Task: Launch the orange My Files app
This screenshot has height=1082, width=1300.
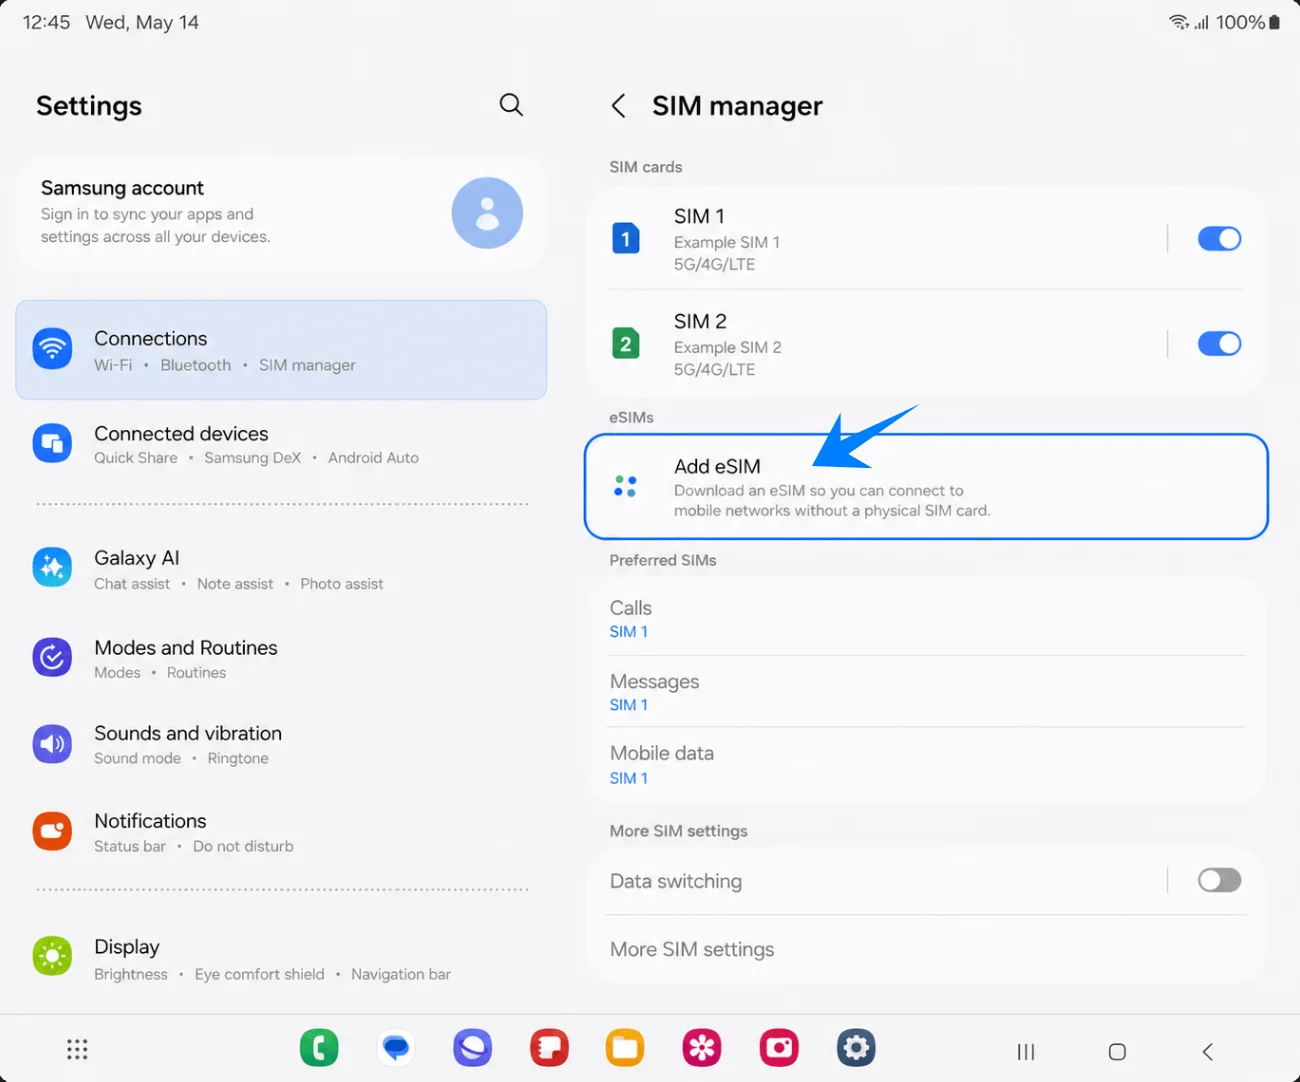Action: pos(625,1048)
